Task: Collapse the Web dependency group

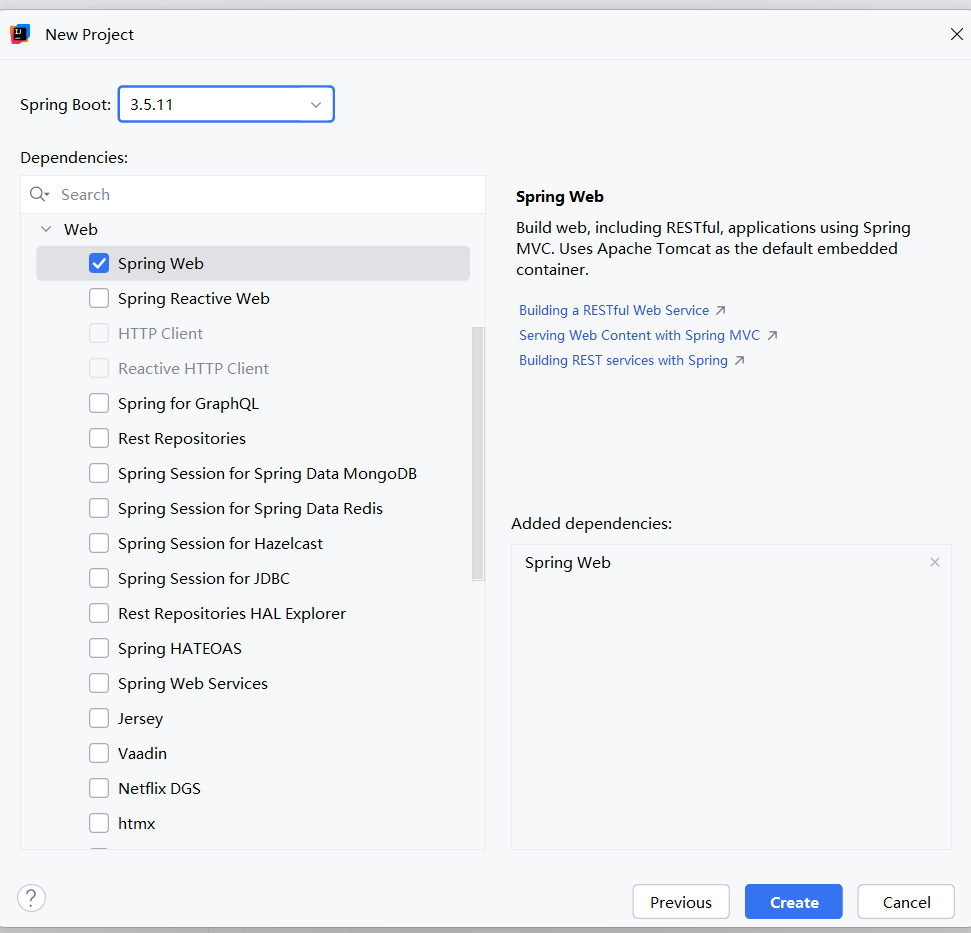Action: click(x=46, y=229)
